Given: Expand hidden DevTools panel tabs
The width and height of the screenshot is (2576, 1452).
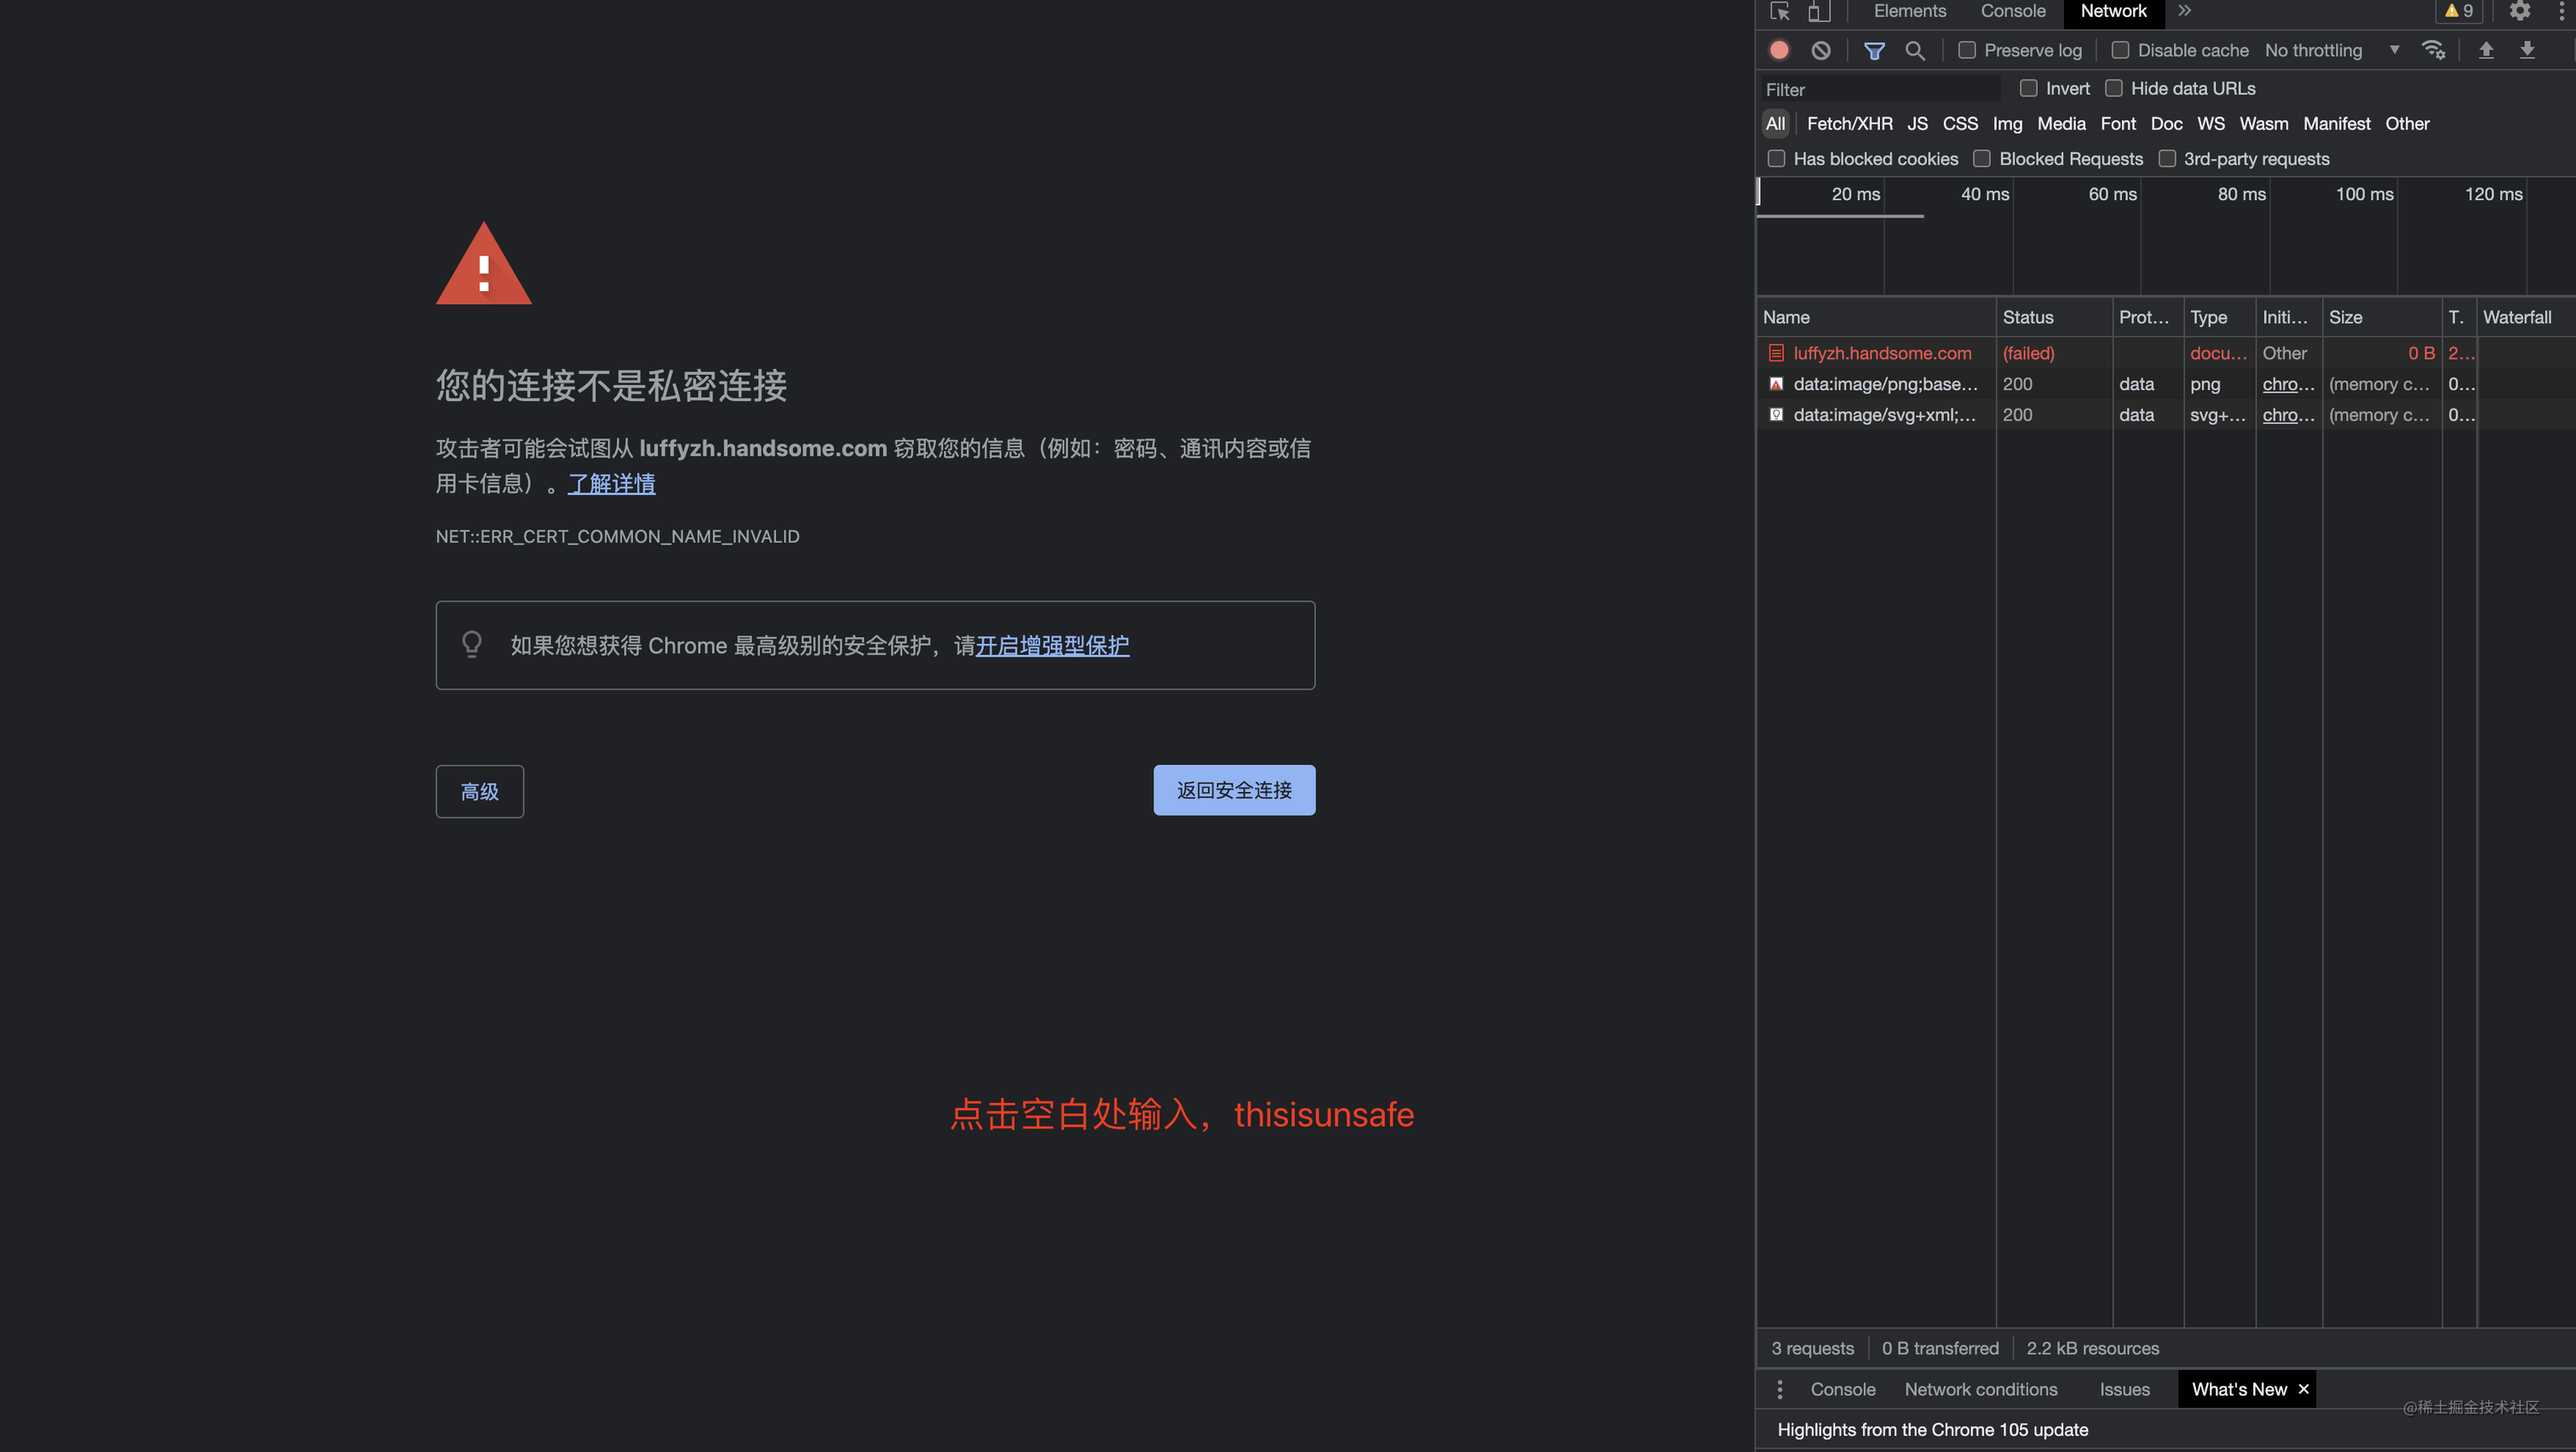Looking at the screenshot, I should pos(2185,11).
